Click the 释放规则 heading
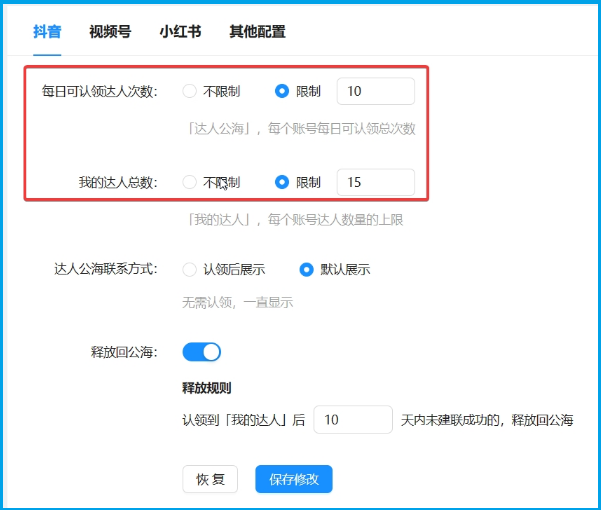The image size is (601, 510). click(207, 388)
